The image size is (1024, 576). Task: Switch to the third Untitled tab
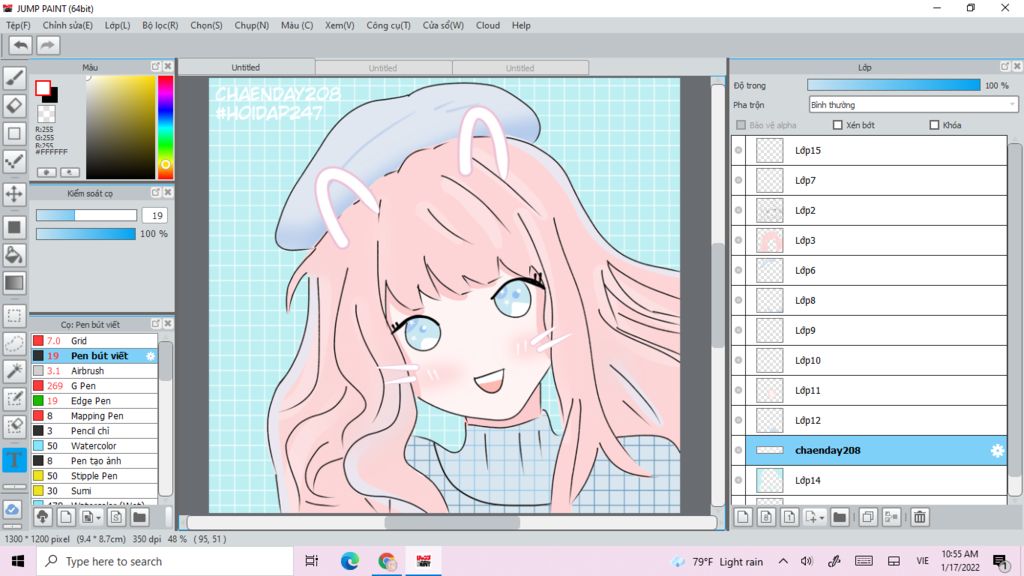(520, 68)
